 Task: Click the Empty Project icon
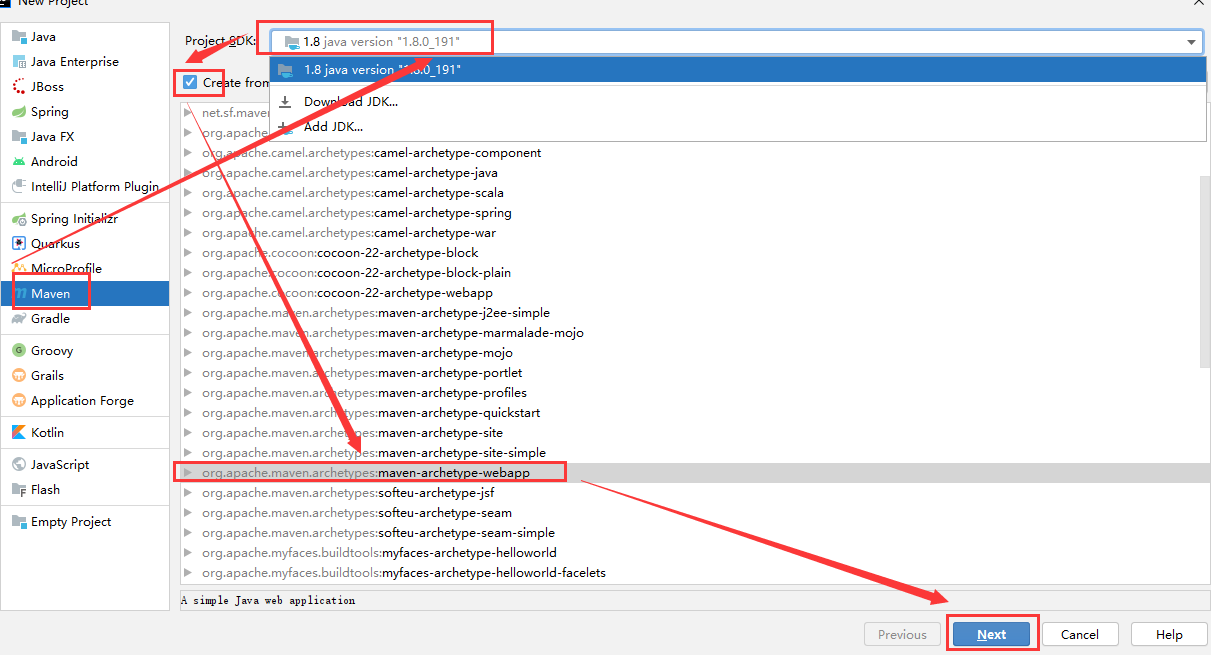point(19,522)
